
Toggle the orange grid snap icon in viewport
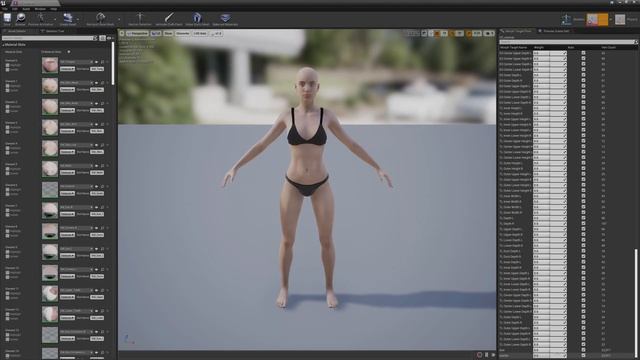coord(437,33)
